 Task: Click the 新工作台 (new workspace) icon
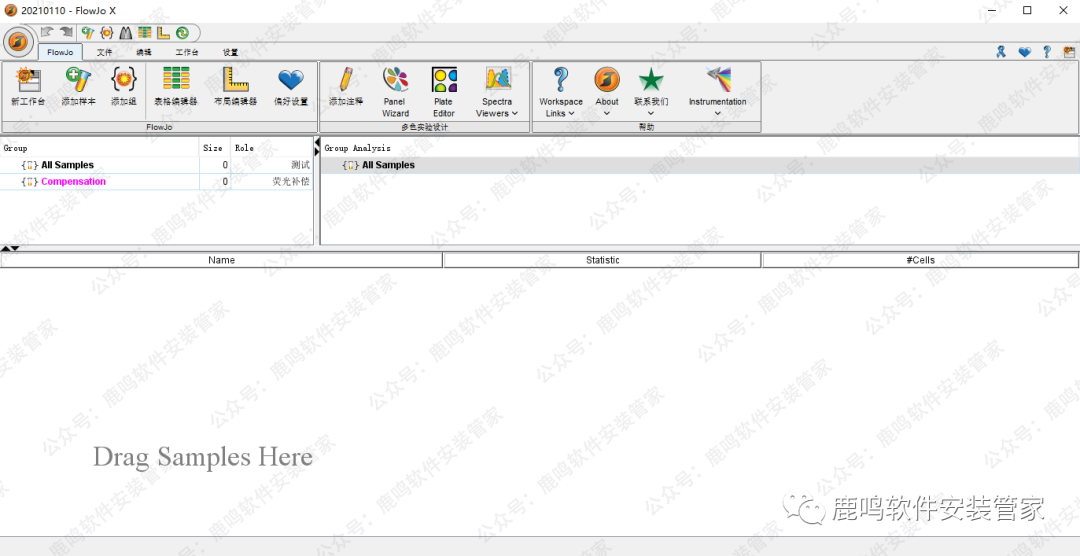27,86
